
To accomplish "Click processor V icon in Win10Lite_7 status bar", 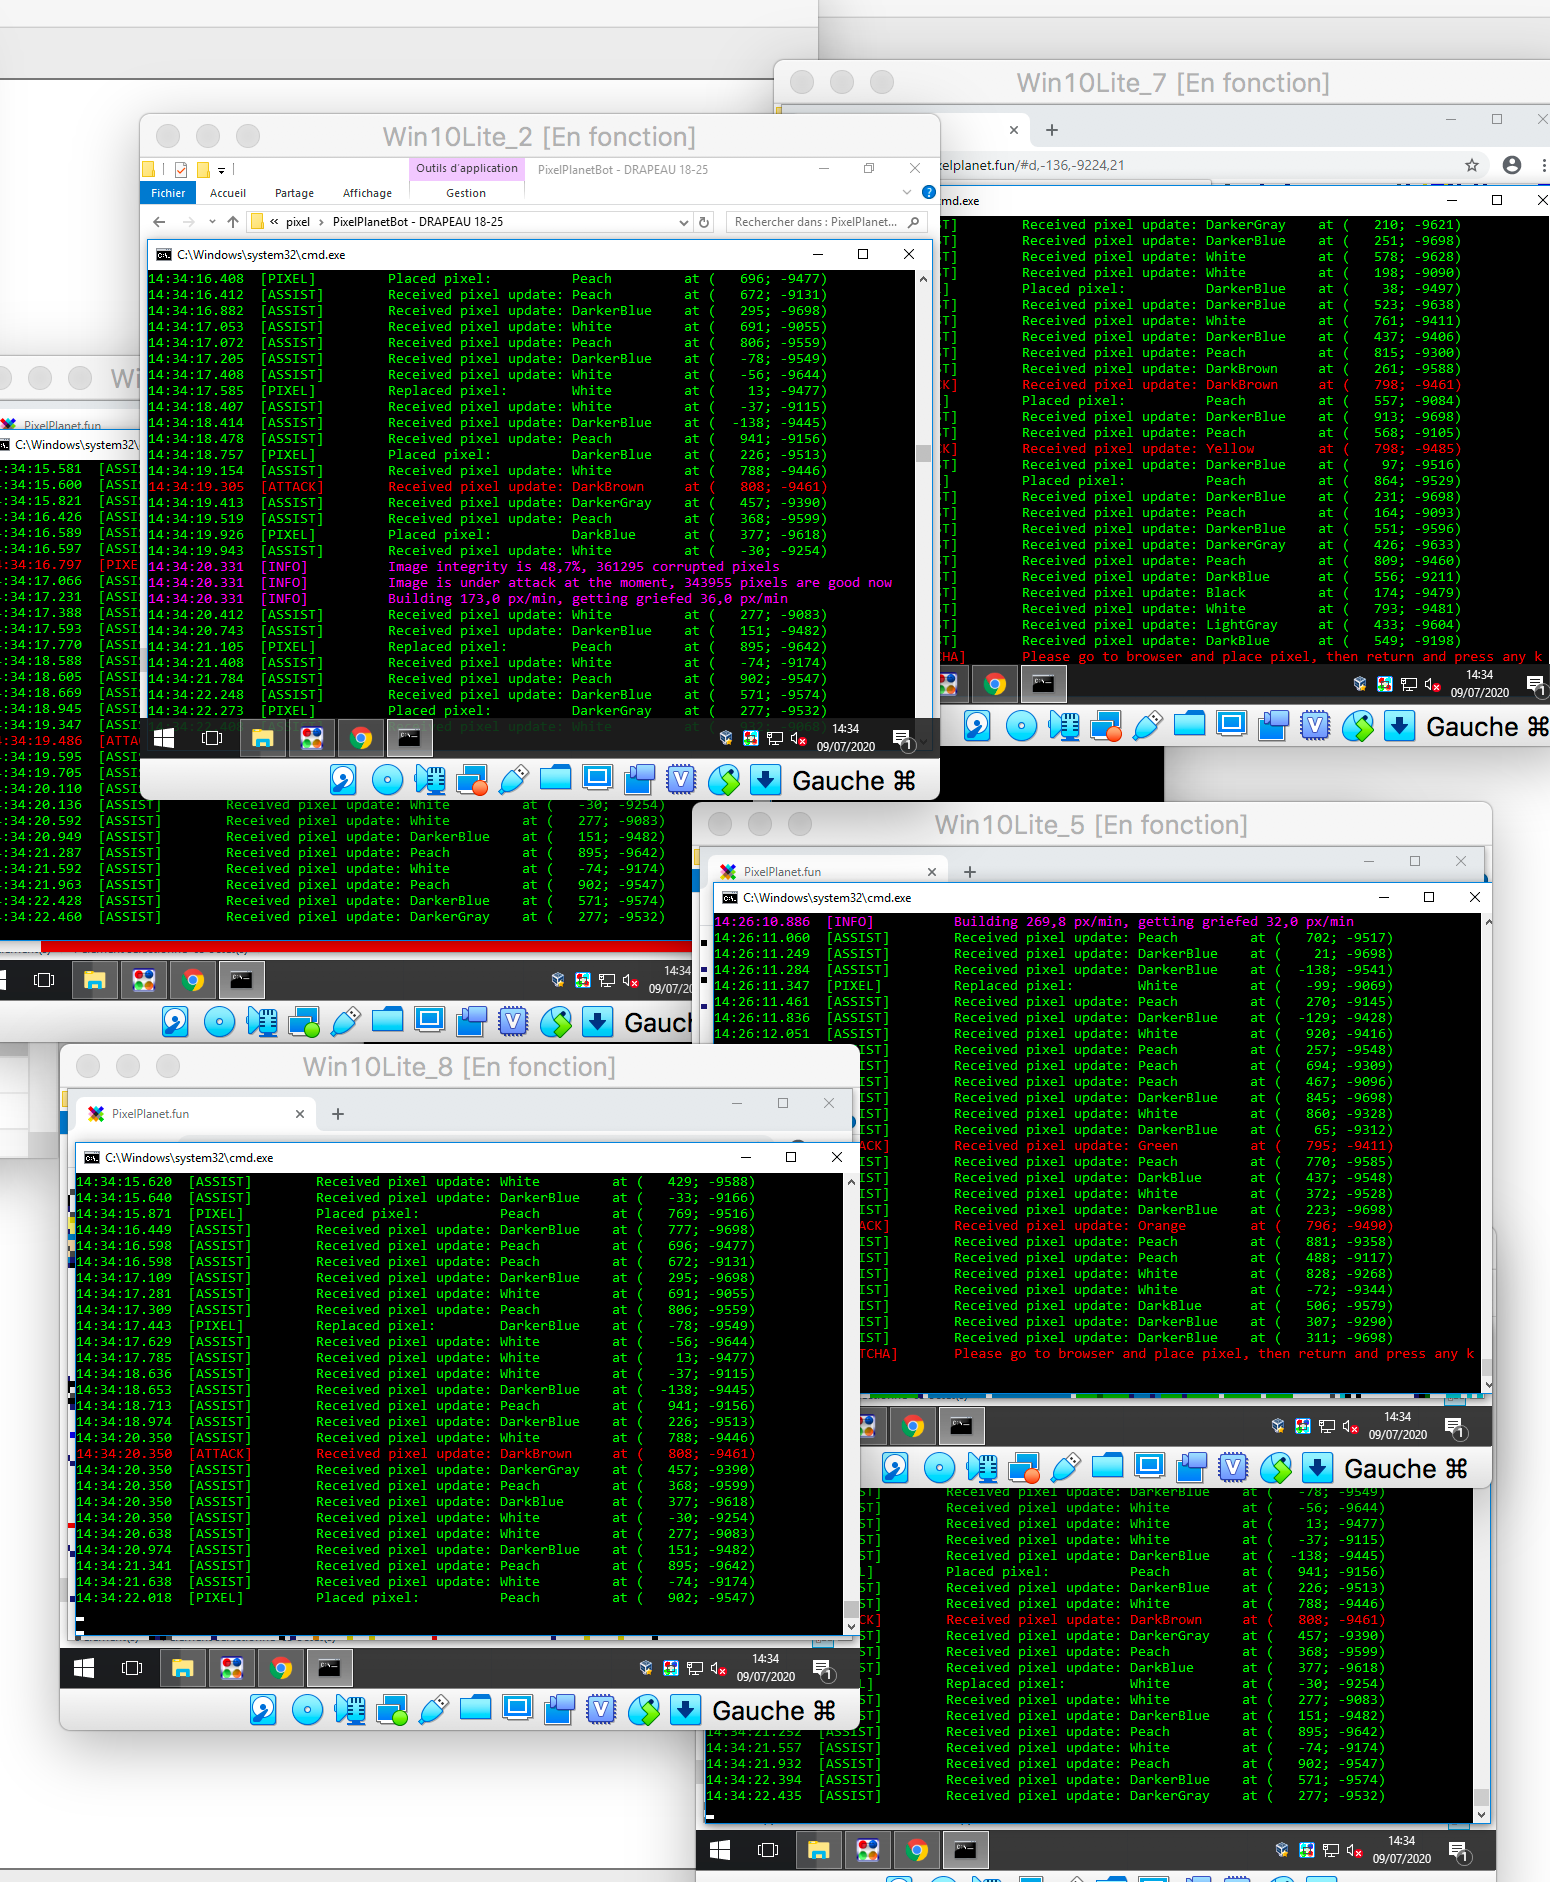I will click(x=1315, y=726).
